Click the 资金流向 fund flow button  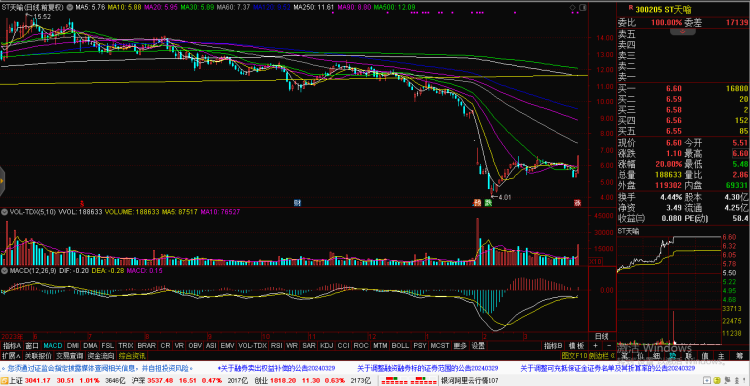click(x=101, y=356)
